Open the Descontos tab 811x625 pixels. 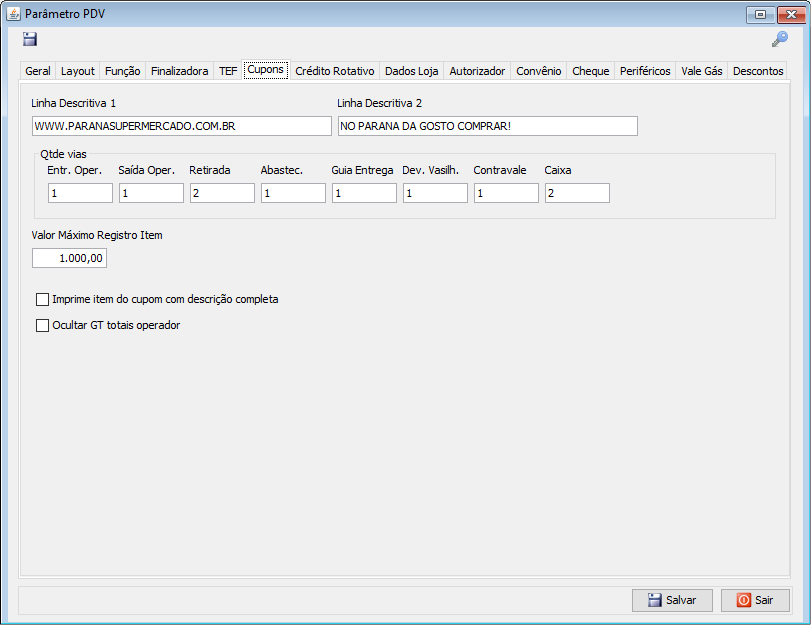pos(757,72)
